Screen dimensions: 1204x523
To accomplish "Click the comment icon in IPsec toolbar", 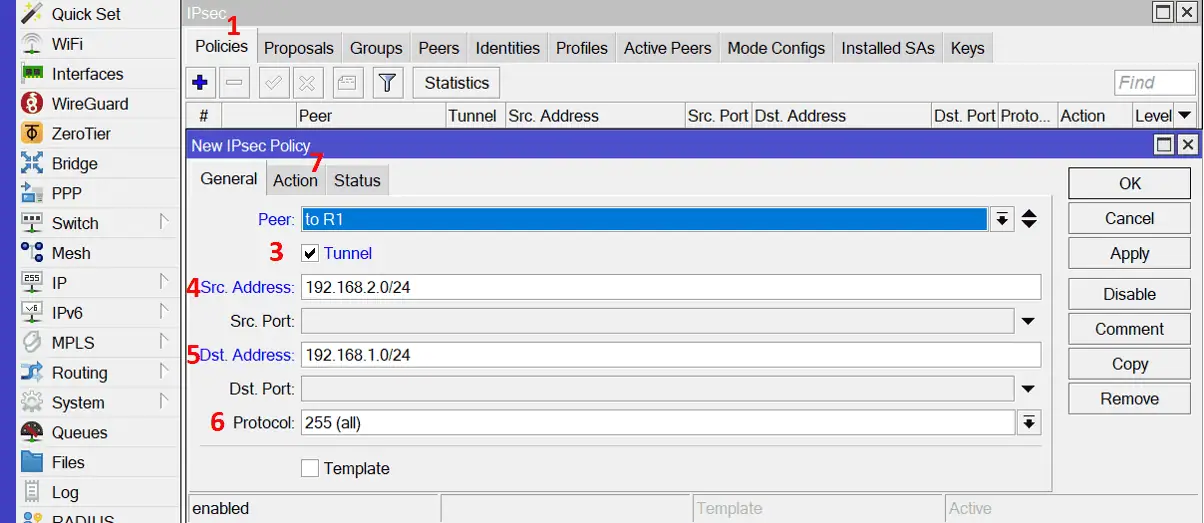I will (345, 83).
